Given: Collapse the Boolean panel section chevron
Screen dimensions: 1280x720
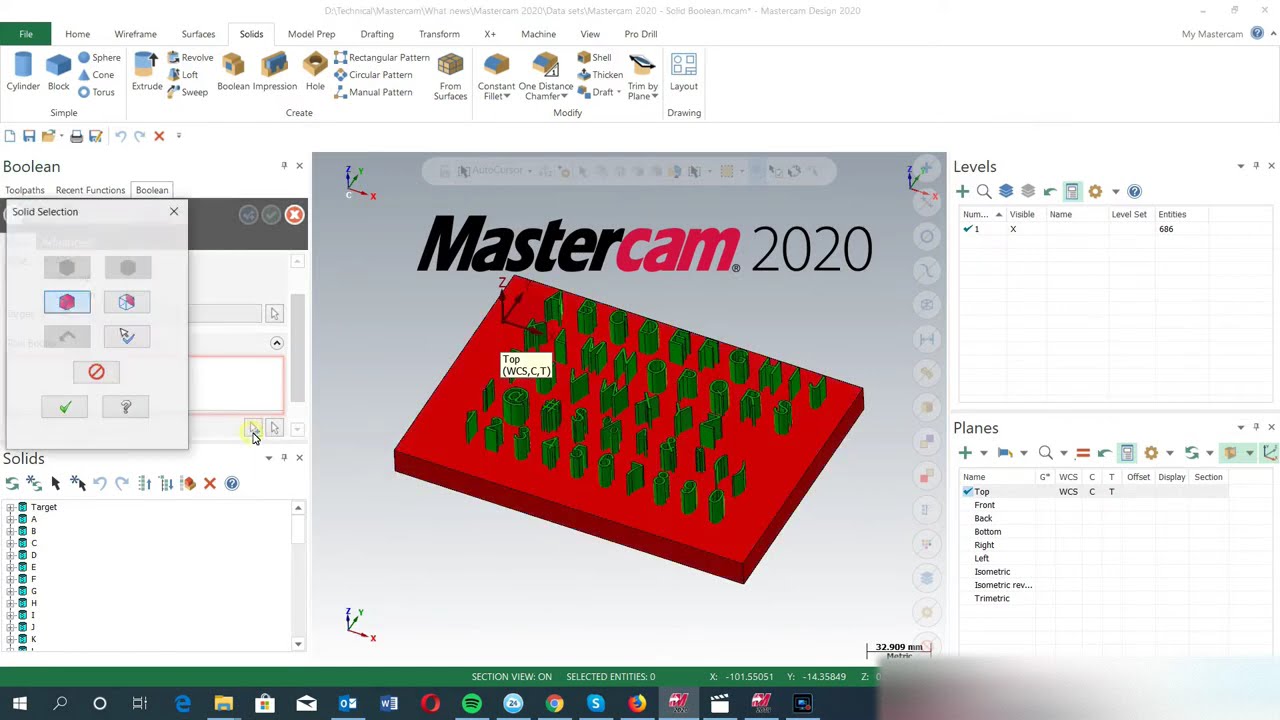Looking at the screenshot, I should (277, 343).
